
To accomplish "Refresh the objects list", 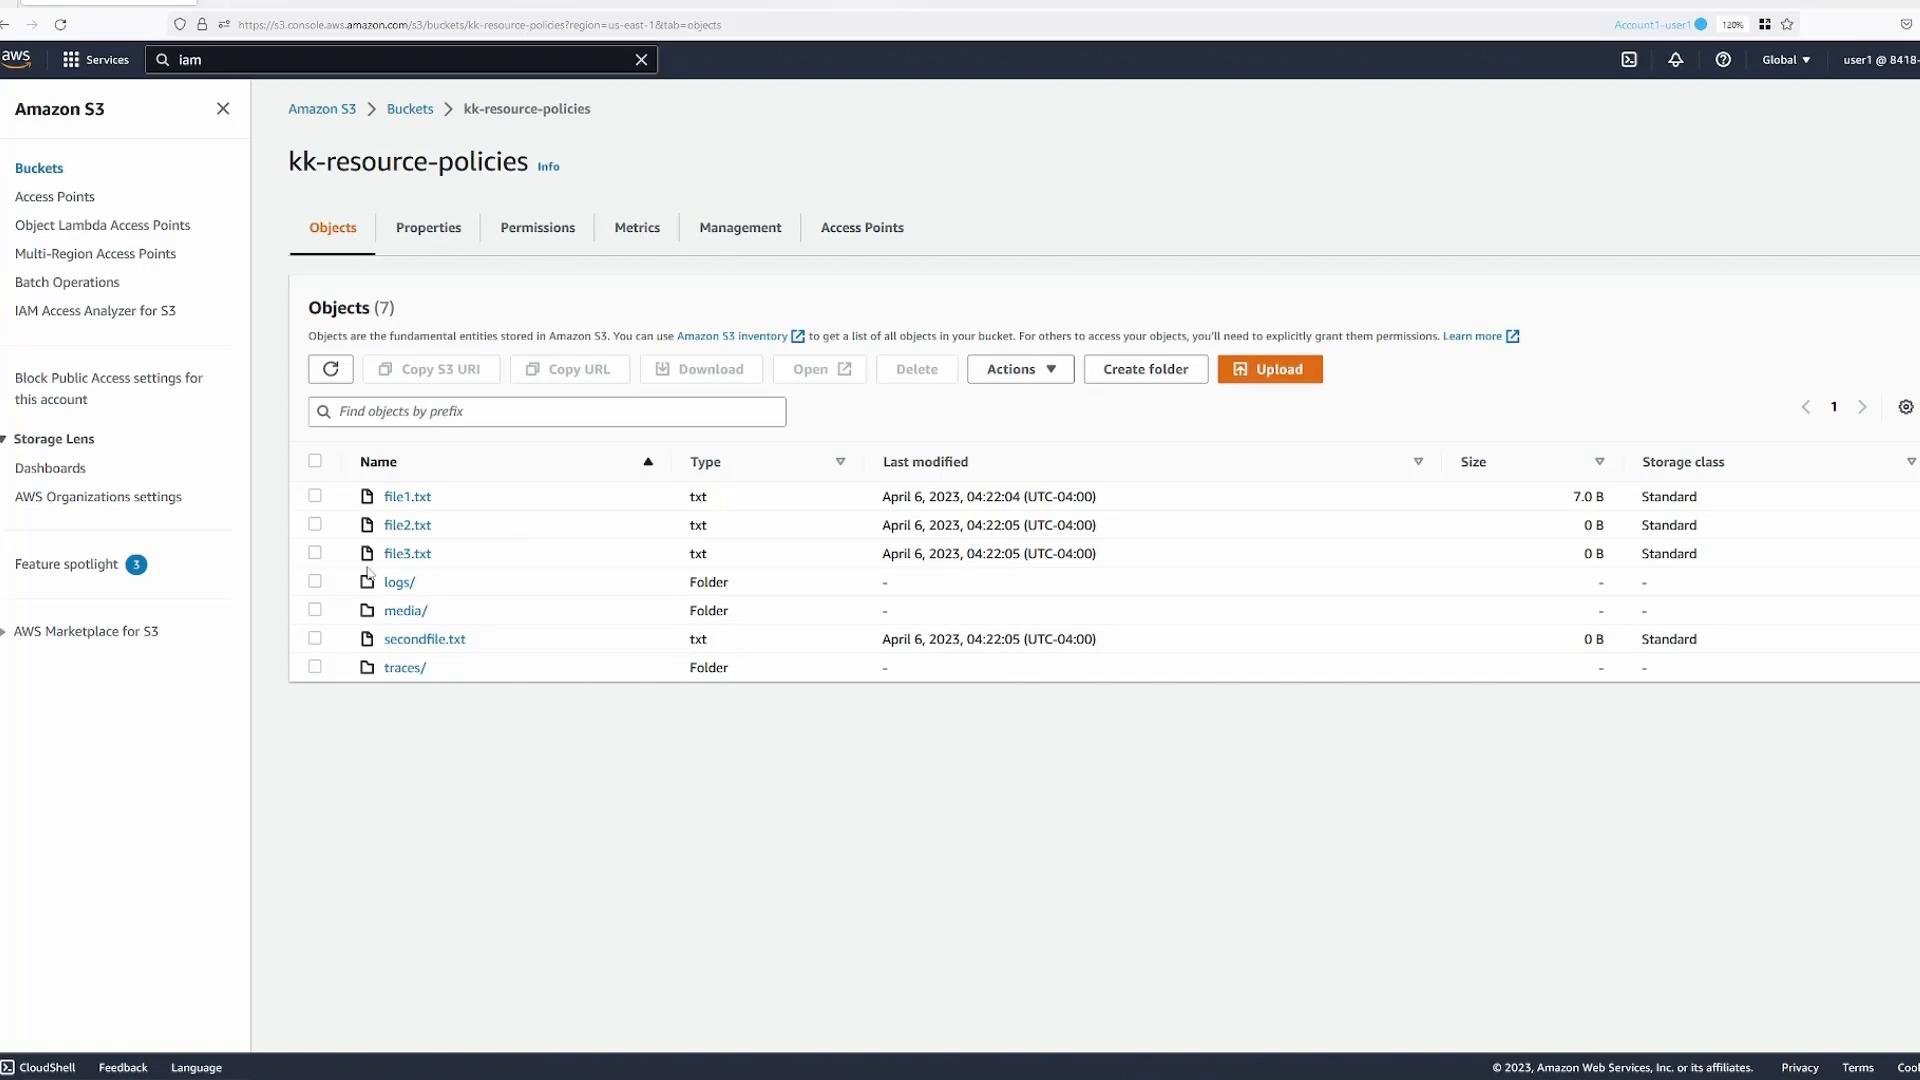I will coord(331,369).
